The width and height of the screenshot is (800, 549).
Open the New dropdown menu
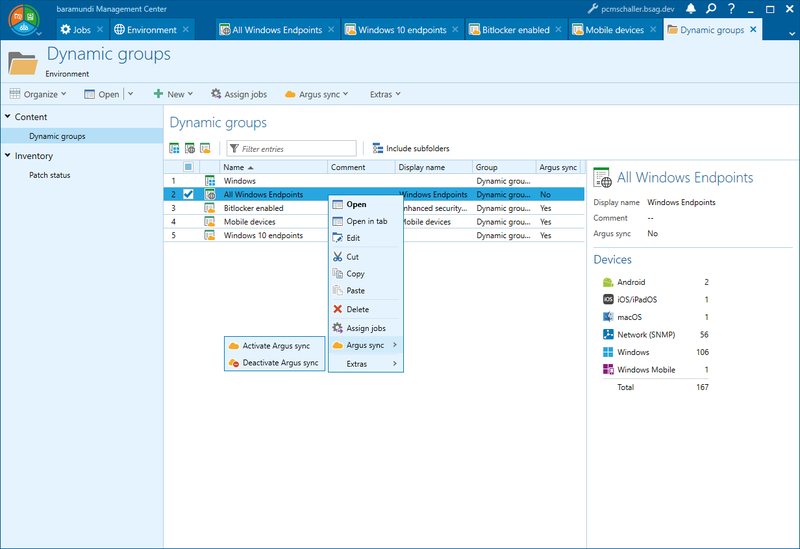point(173,94)
